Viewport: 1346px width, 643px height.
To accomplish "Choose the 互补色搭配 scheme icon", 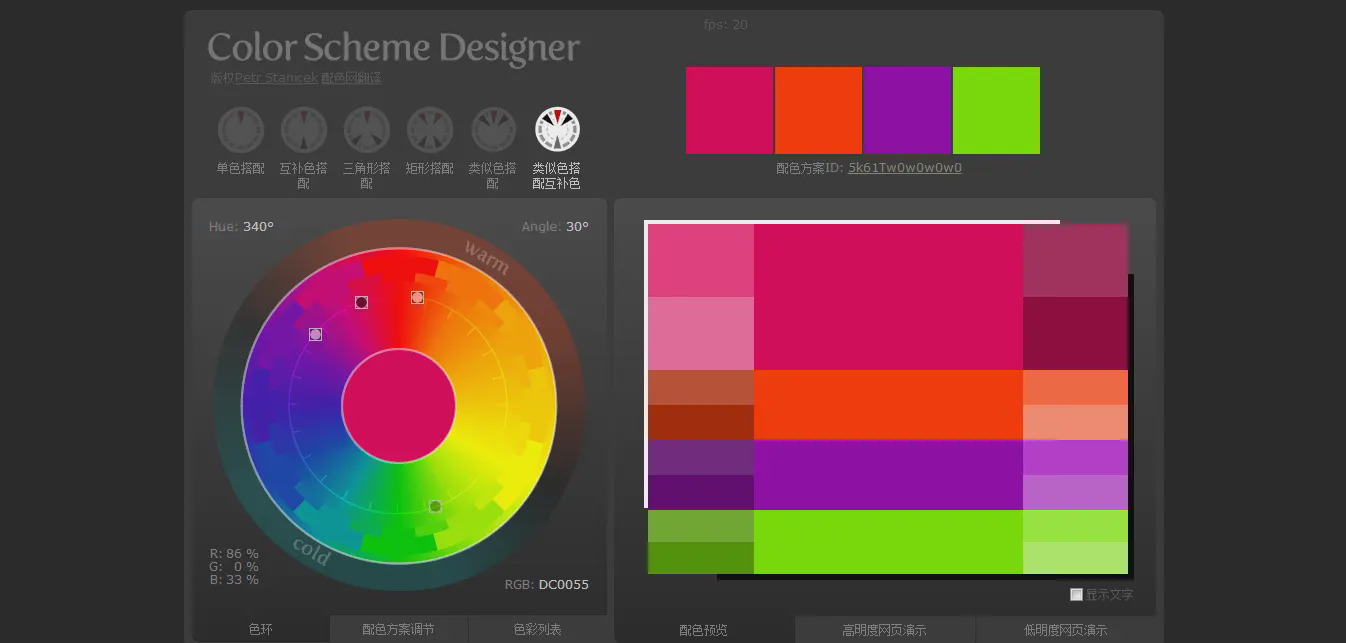I will (x=304, y=130).
